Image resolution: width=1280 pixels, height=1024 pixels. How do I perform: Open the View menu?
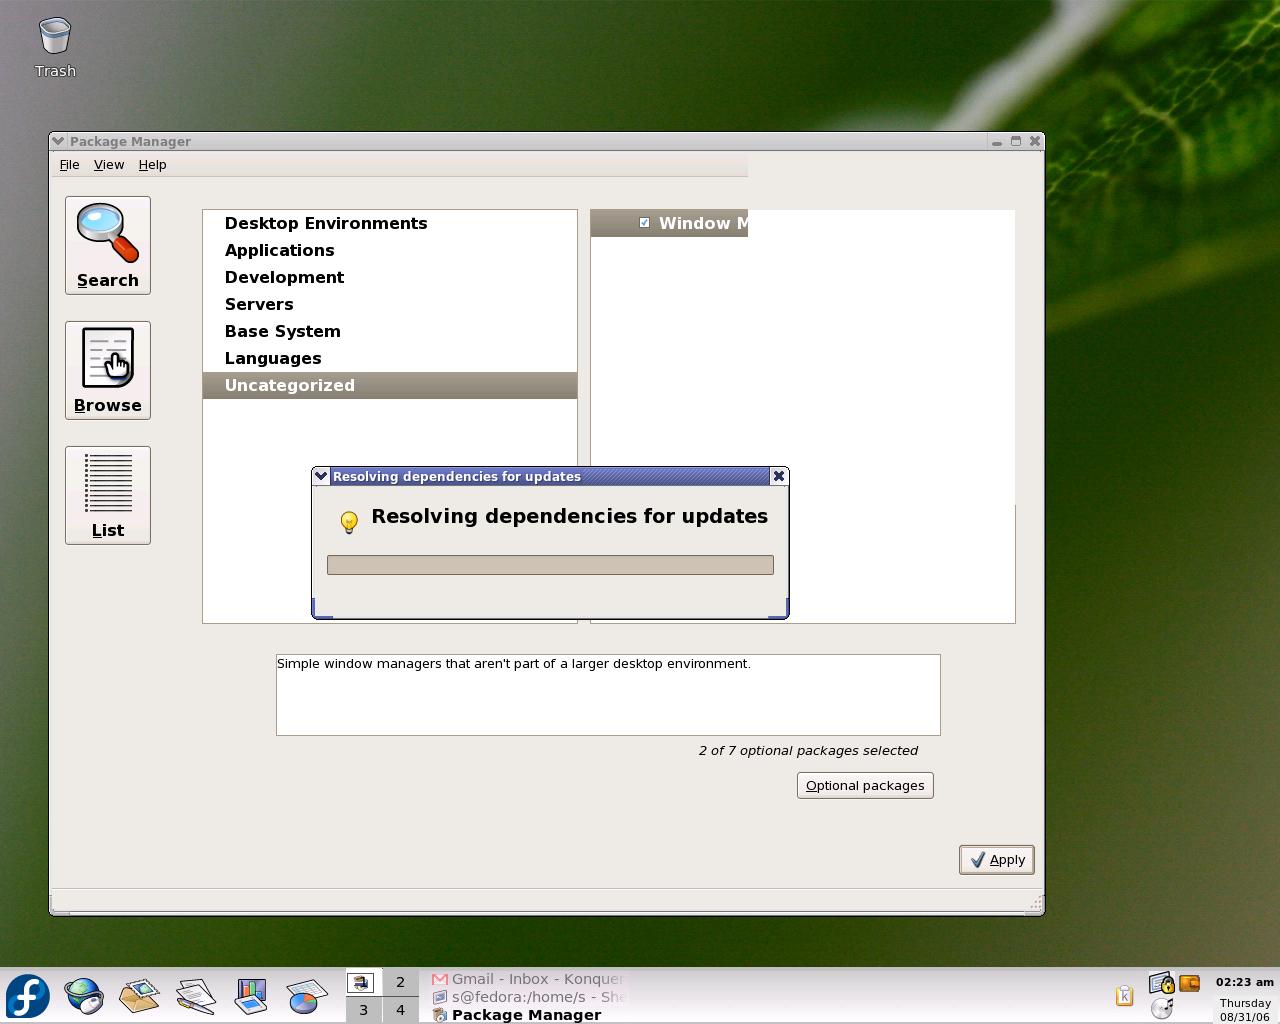(109, 164)
